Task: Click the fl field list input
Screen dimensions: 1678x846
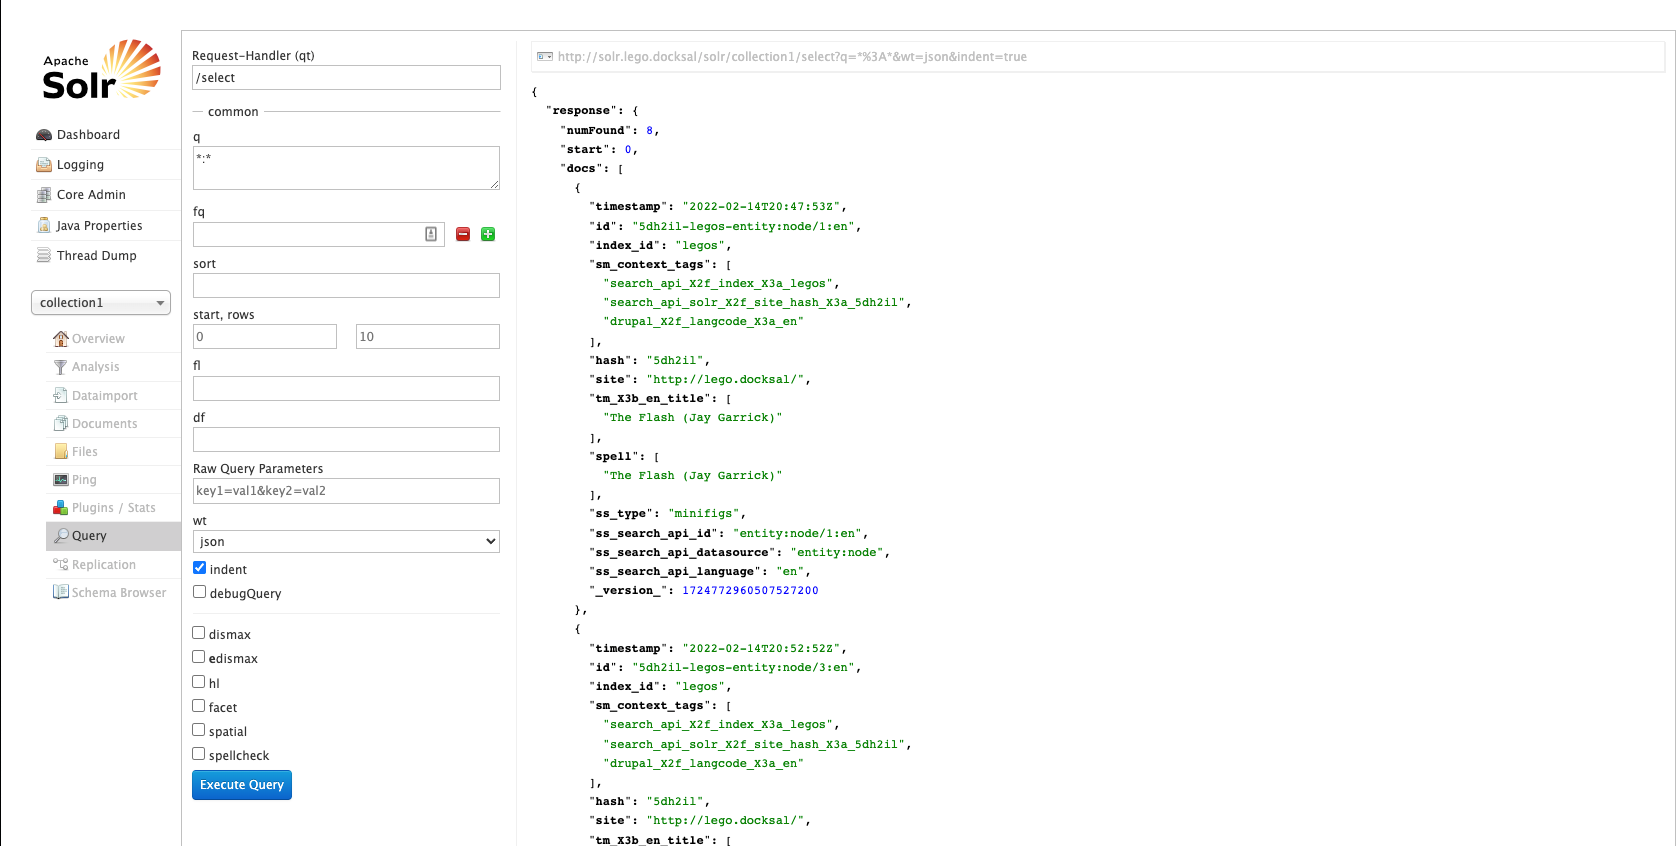Action: 346,388
